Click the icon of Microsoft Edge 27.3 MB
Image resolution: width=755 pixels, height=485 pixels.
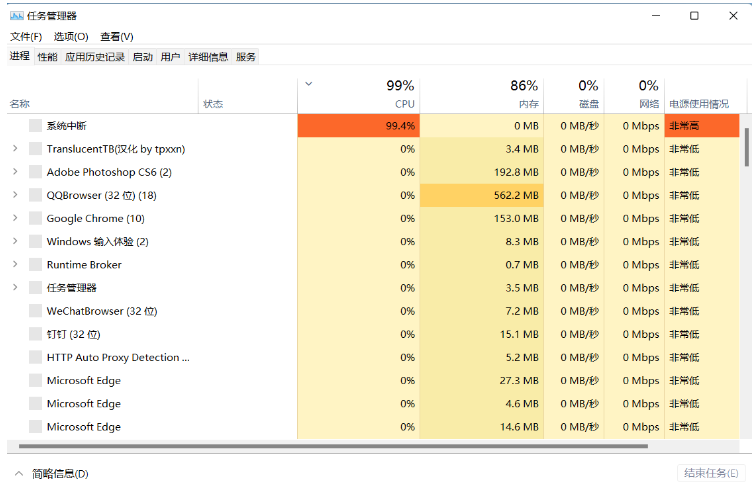35,380
